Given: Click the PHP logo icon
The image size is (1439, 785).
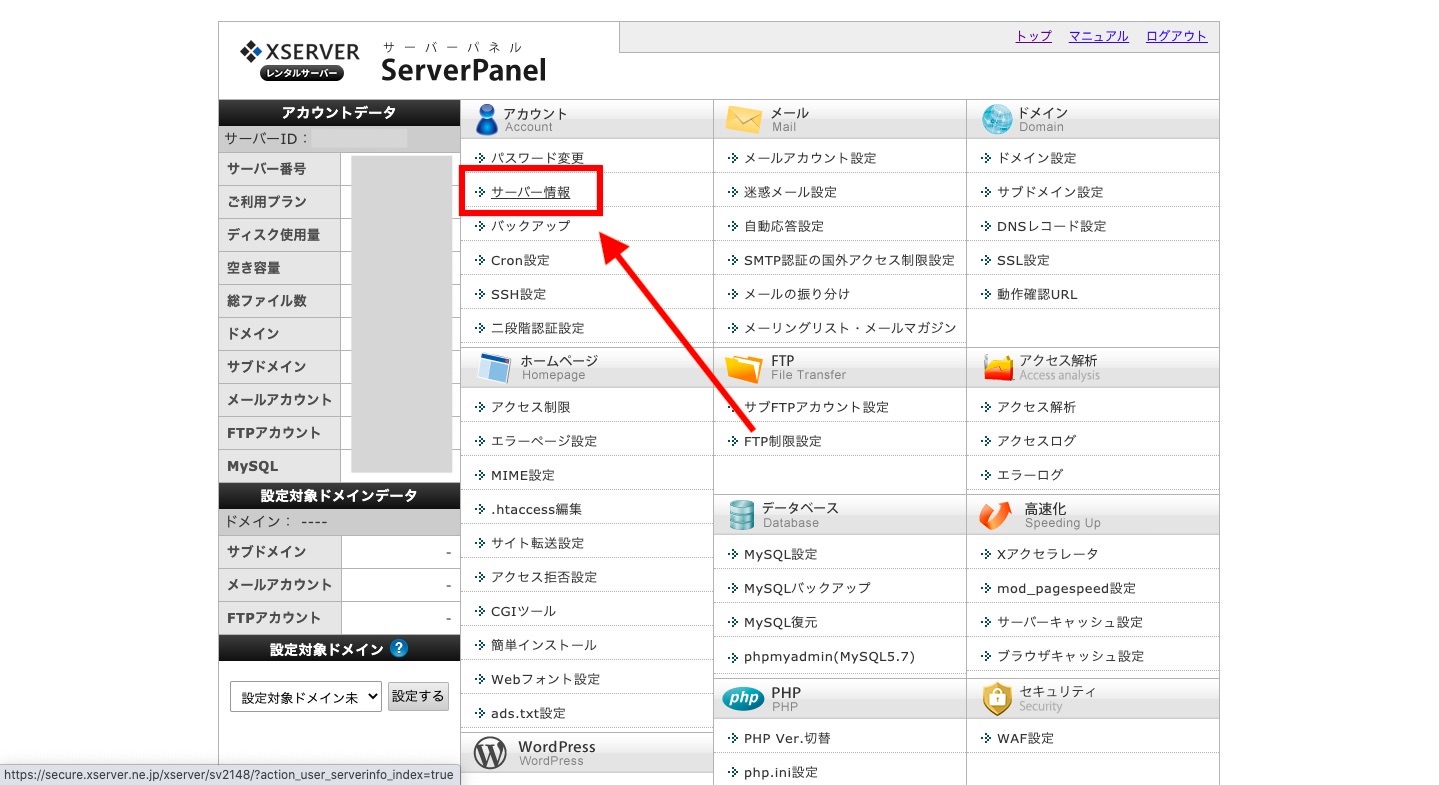Looking at the screenshot, I should click(x=743, y=698).
